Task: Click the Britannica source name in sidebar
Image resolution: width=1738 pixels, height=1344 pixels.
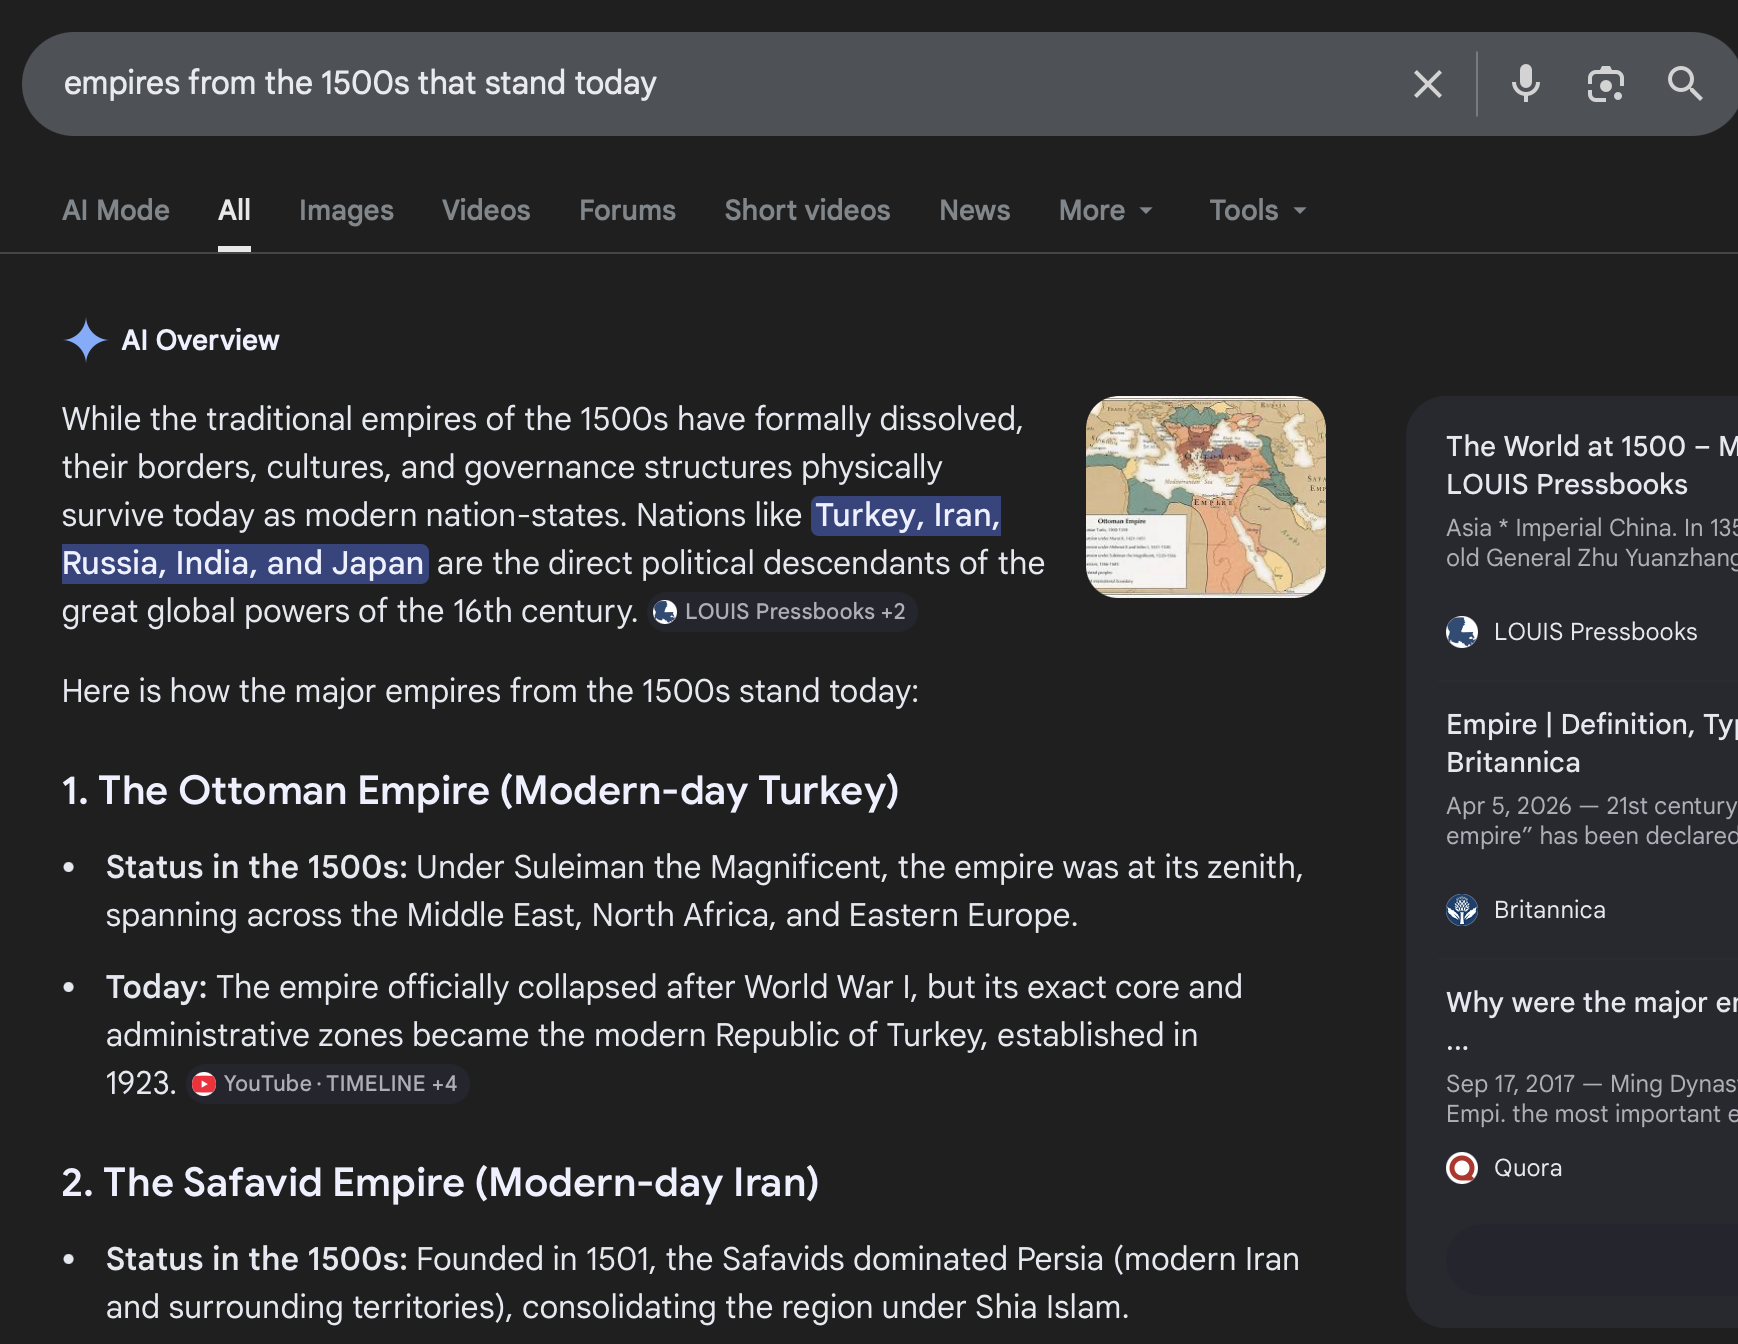Action: (1549, 910)
